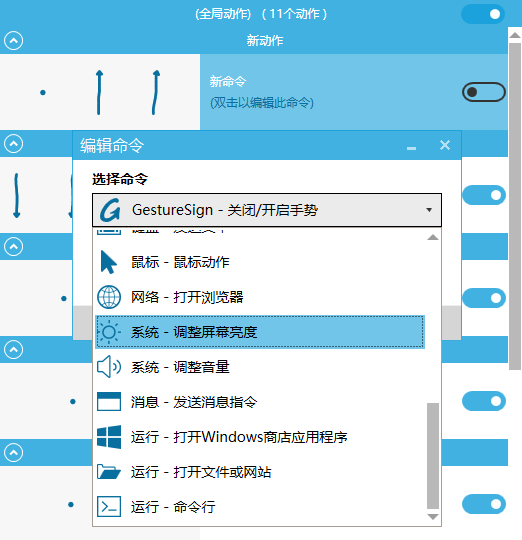The image size is (522, 540).
Task: Click the sun icon for 调整屏幕亮度
Action: pyautogui.click(x=109, y=332)
